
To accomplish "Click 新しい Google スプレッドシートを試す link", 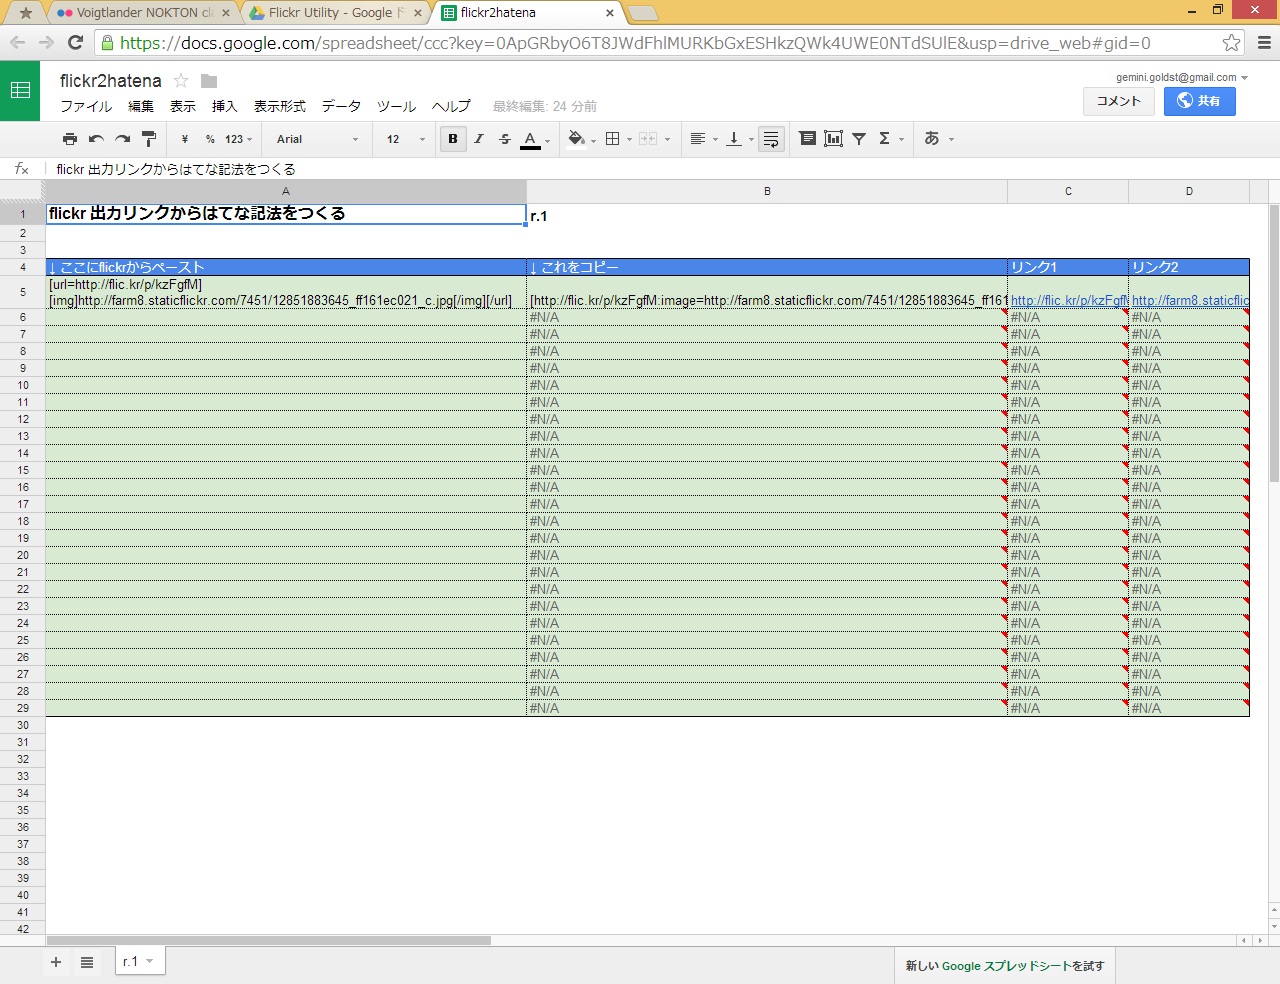I will point(1005,966).
